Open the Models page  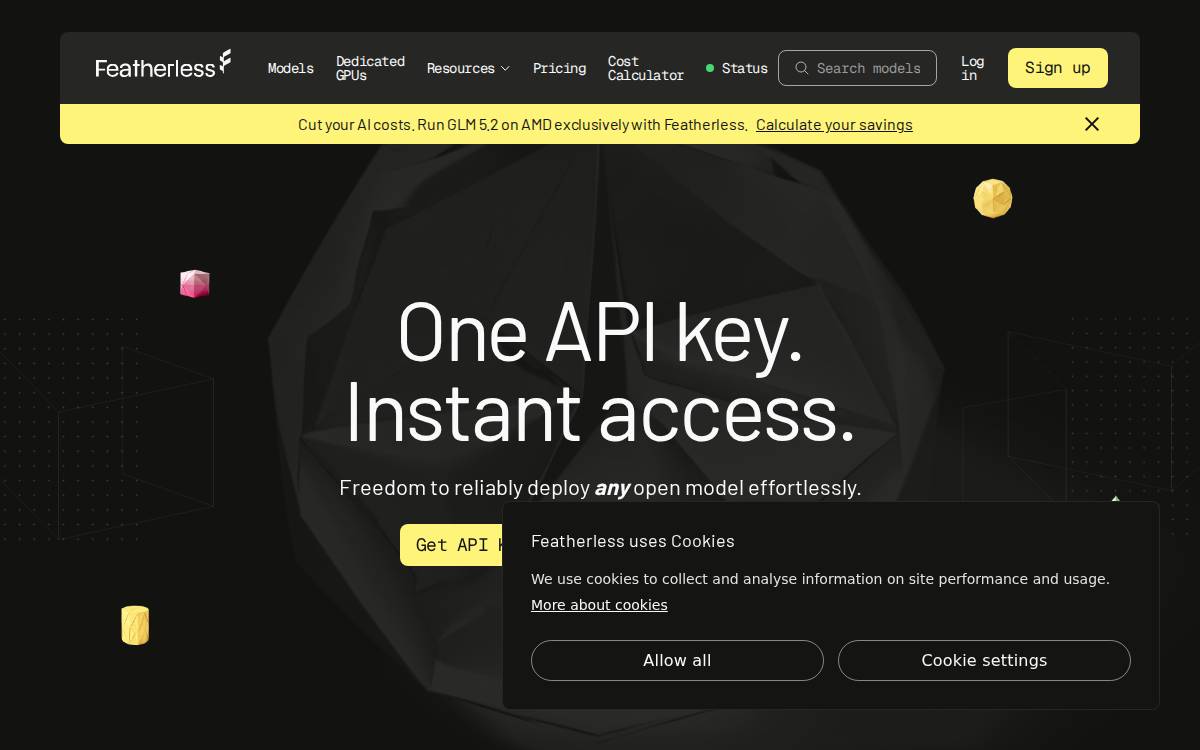point(291,68)
